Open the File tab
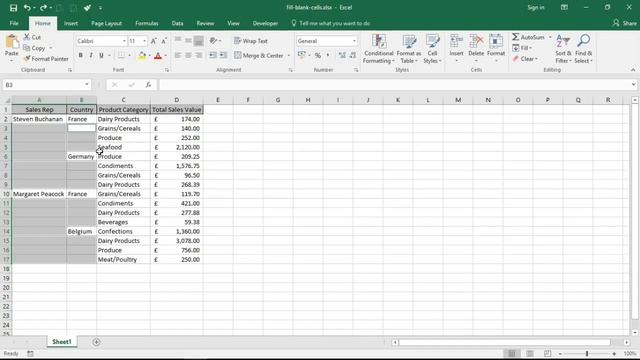The image size is (640, 360). tap(14, 23)
